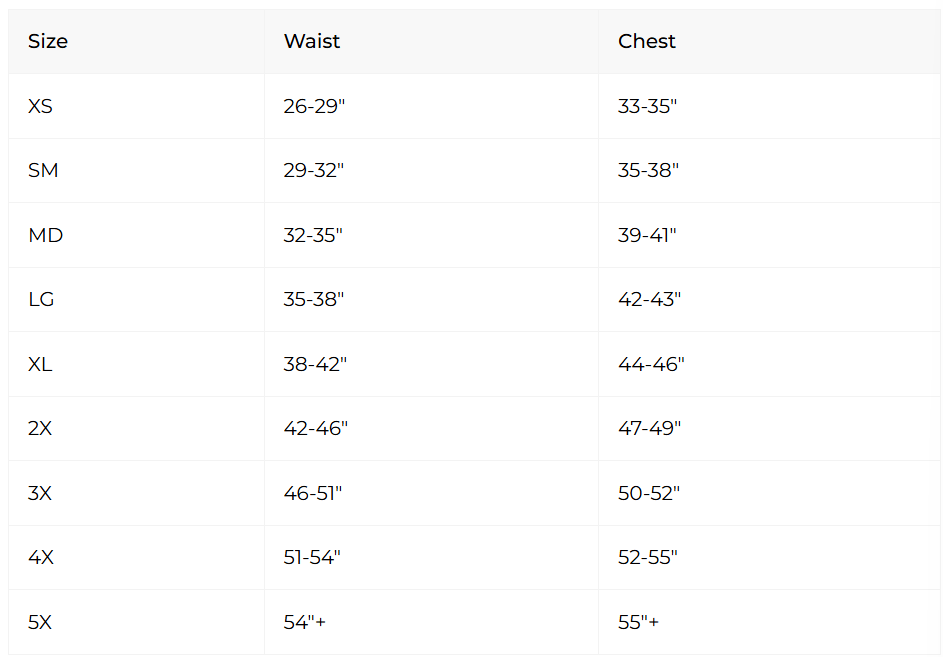Select the 3X size cell
Screen dimensions: 943x657
(x=40, y=493)
